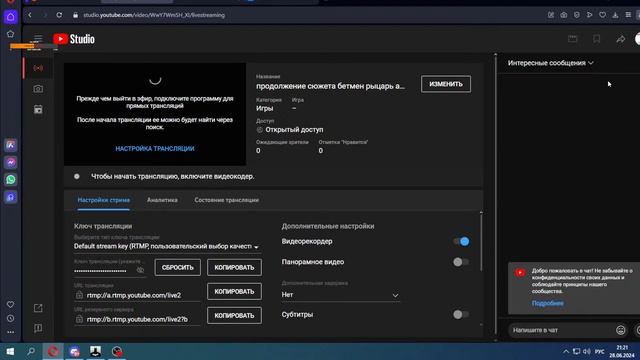Click the stream URL rtmp://a.rtmp.youtube.com/live2 field
Screen dimensions: 640x360
pos(138,295)
